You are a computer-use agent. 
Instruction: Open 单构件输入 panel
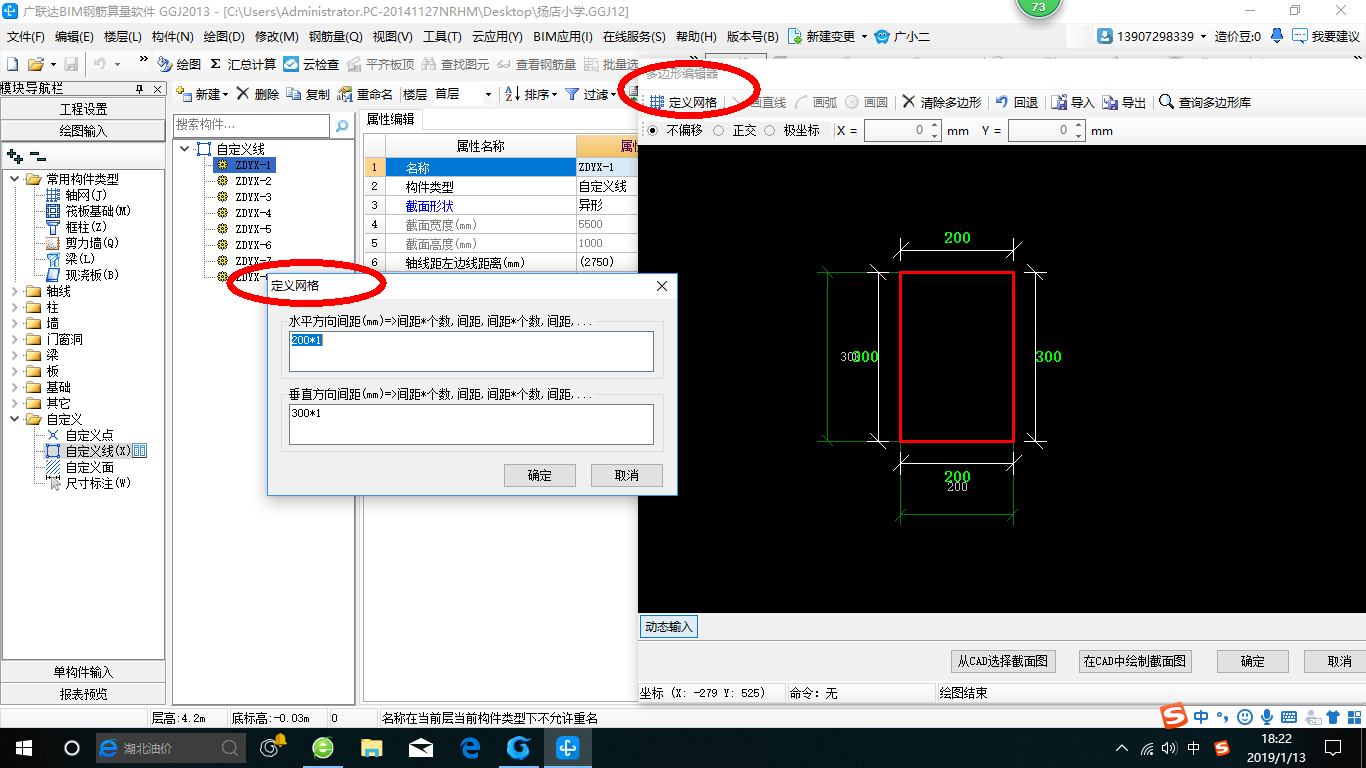point(83,672)
